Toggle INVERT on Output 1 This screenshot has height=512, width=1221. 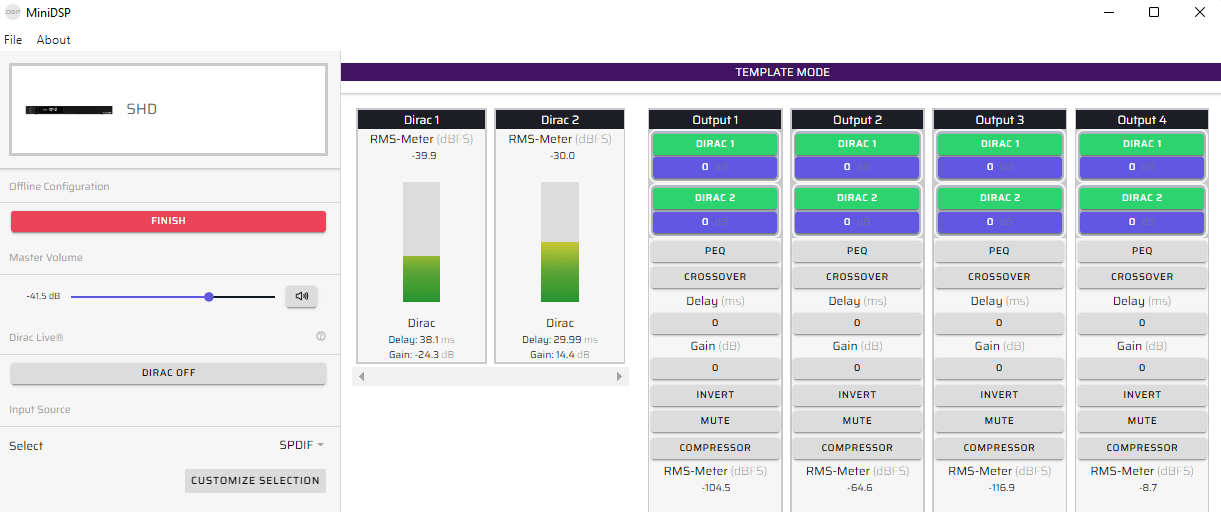tap(715, 395)
